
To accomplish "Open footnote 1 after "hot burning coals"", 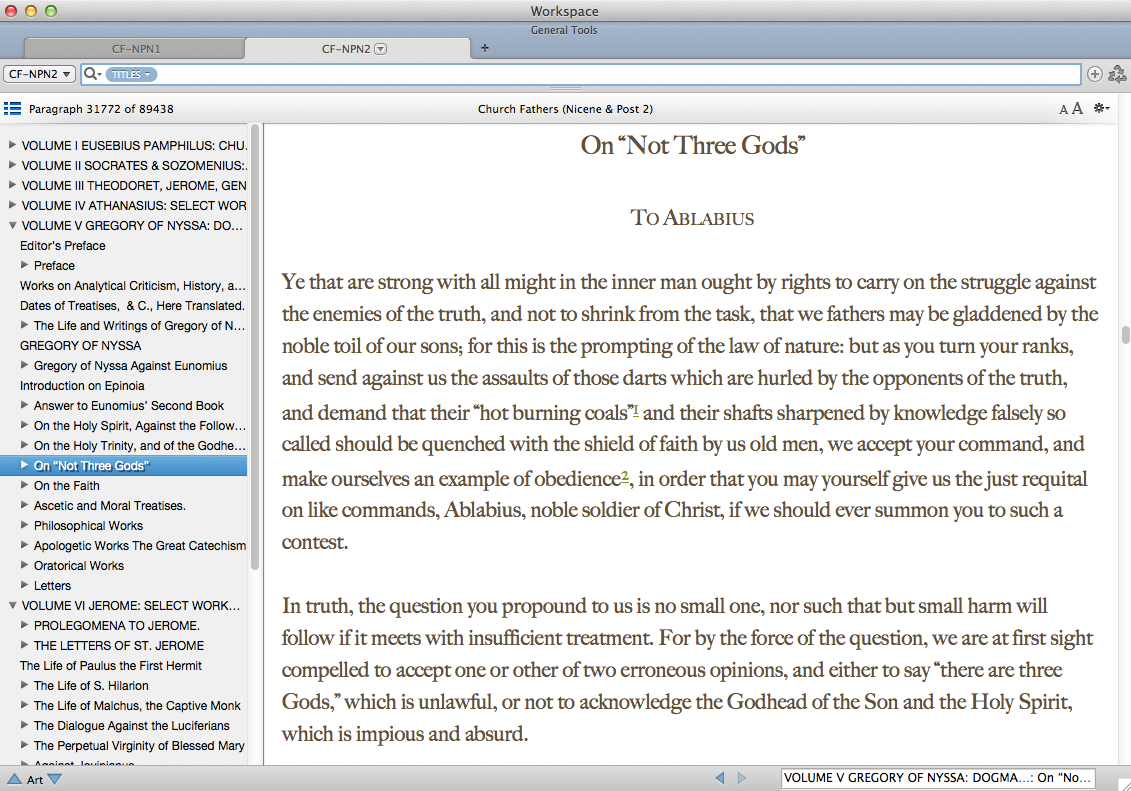I will (x=635, y=410).
